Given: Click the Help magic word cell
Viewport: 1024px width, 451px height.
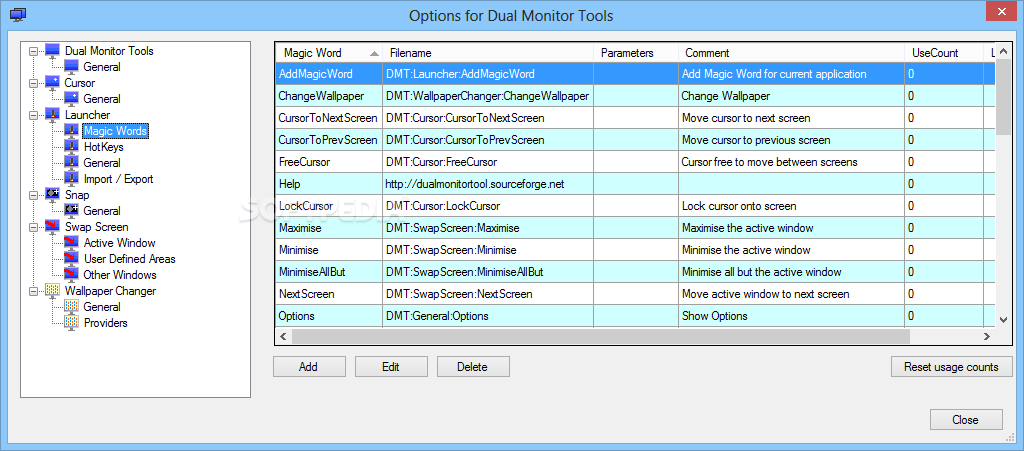Looking at the screenshot, I should (328, 184).
